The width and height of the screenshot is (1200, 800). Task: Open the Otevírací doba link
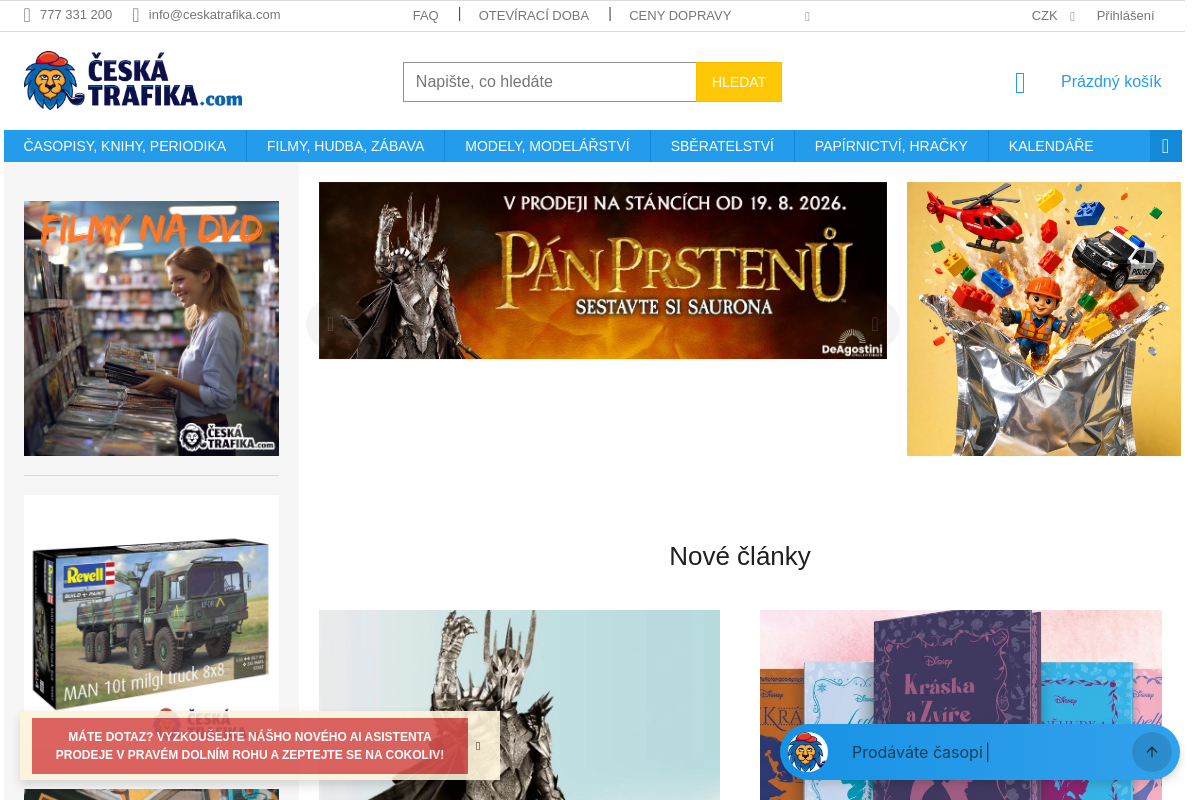click(533, 16)
